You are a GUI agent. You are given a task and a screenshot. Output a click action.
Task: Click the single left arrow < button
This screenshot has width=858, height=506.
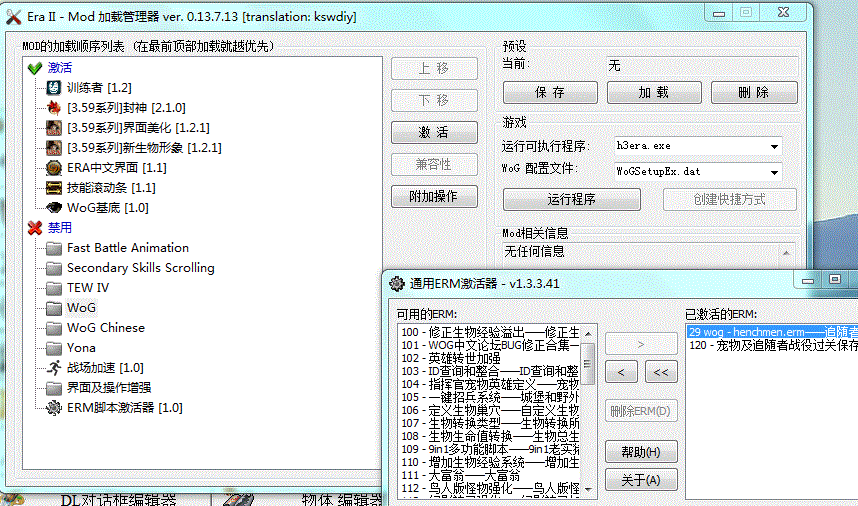[621, 372]
